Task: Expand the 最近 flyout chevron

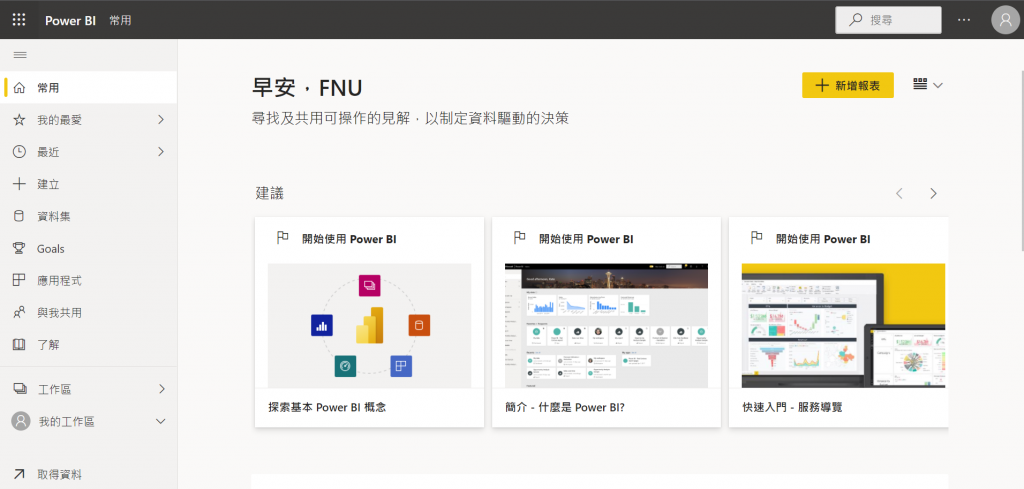Action: [161, 151]
